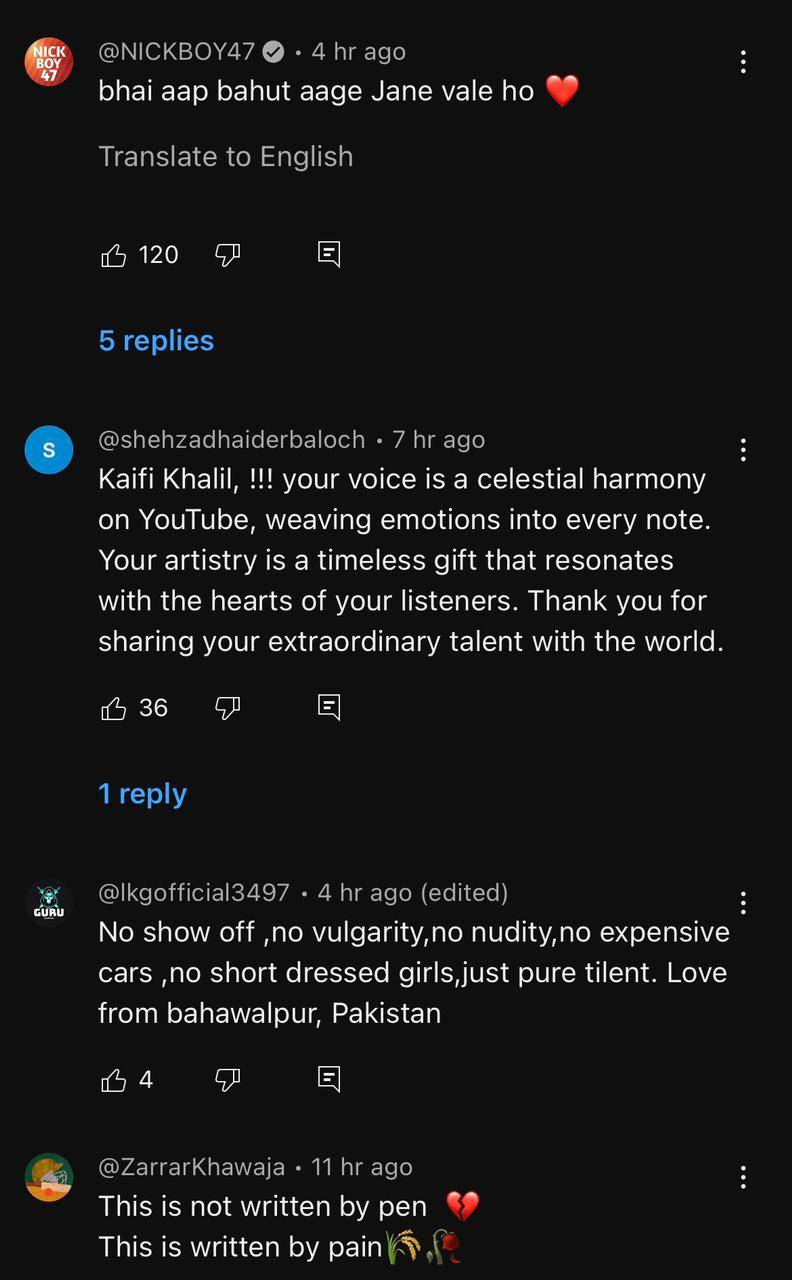Expand the 5 replies thread
The width and height of the screenshot is (792, 1280).
[x=156, y=341]
